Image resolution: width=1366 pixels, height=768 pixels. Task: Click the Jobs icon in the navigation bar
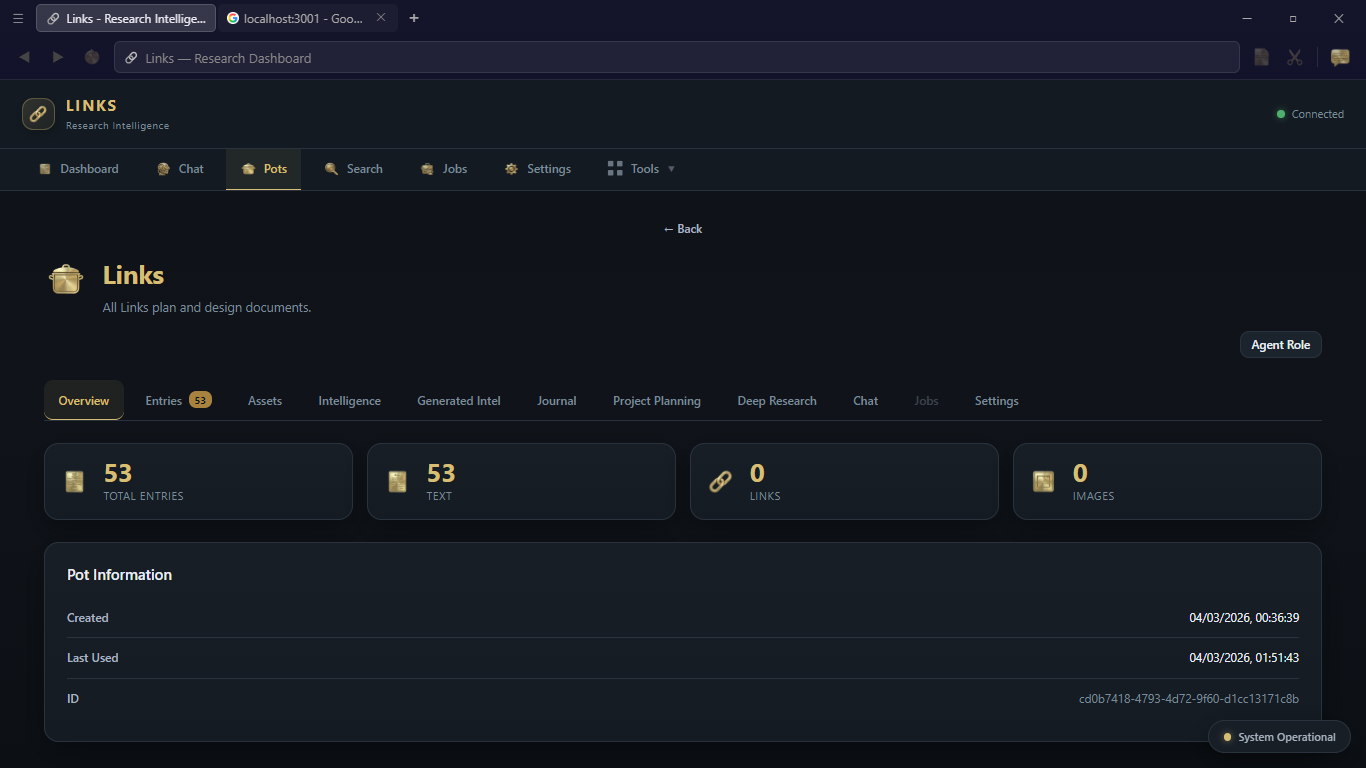click(x=428, y=169)
